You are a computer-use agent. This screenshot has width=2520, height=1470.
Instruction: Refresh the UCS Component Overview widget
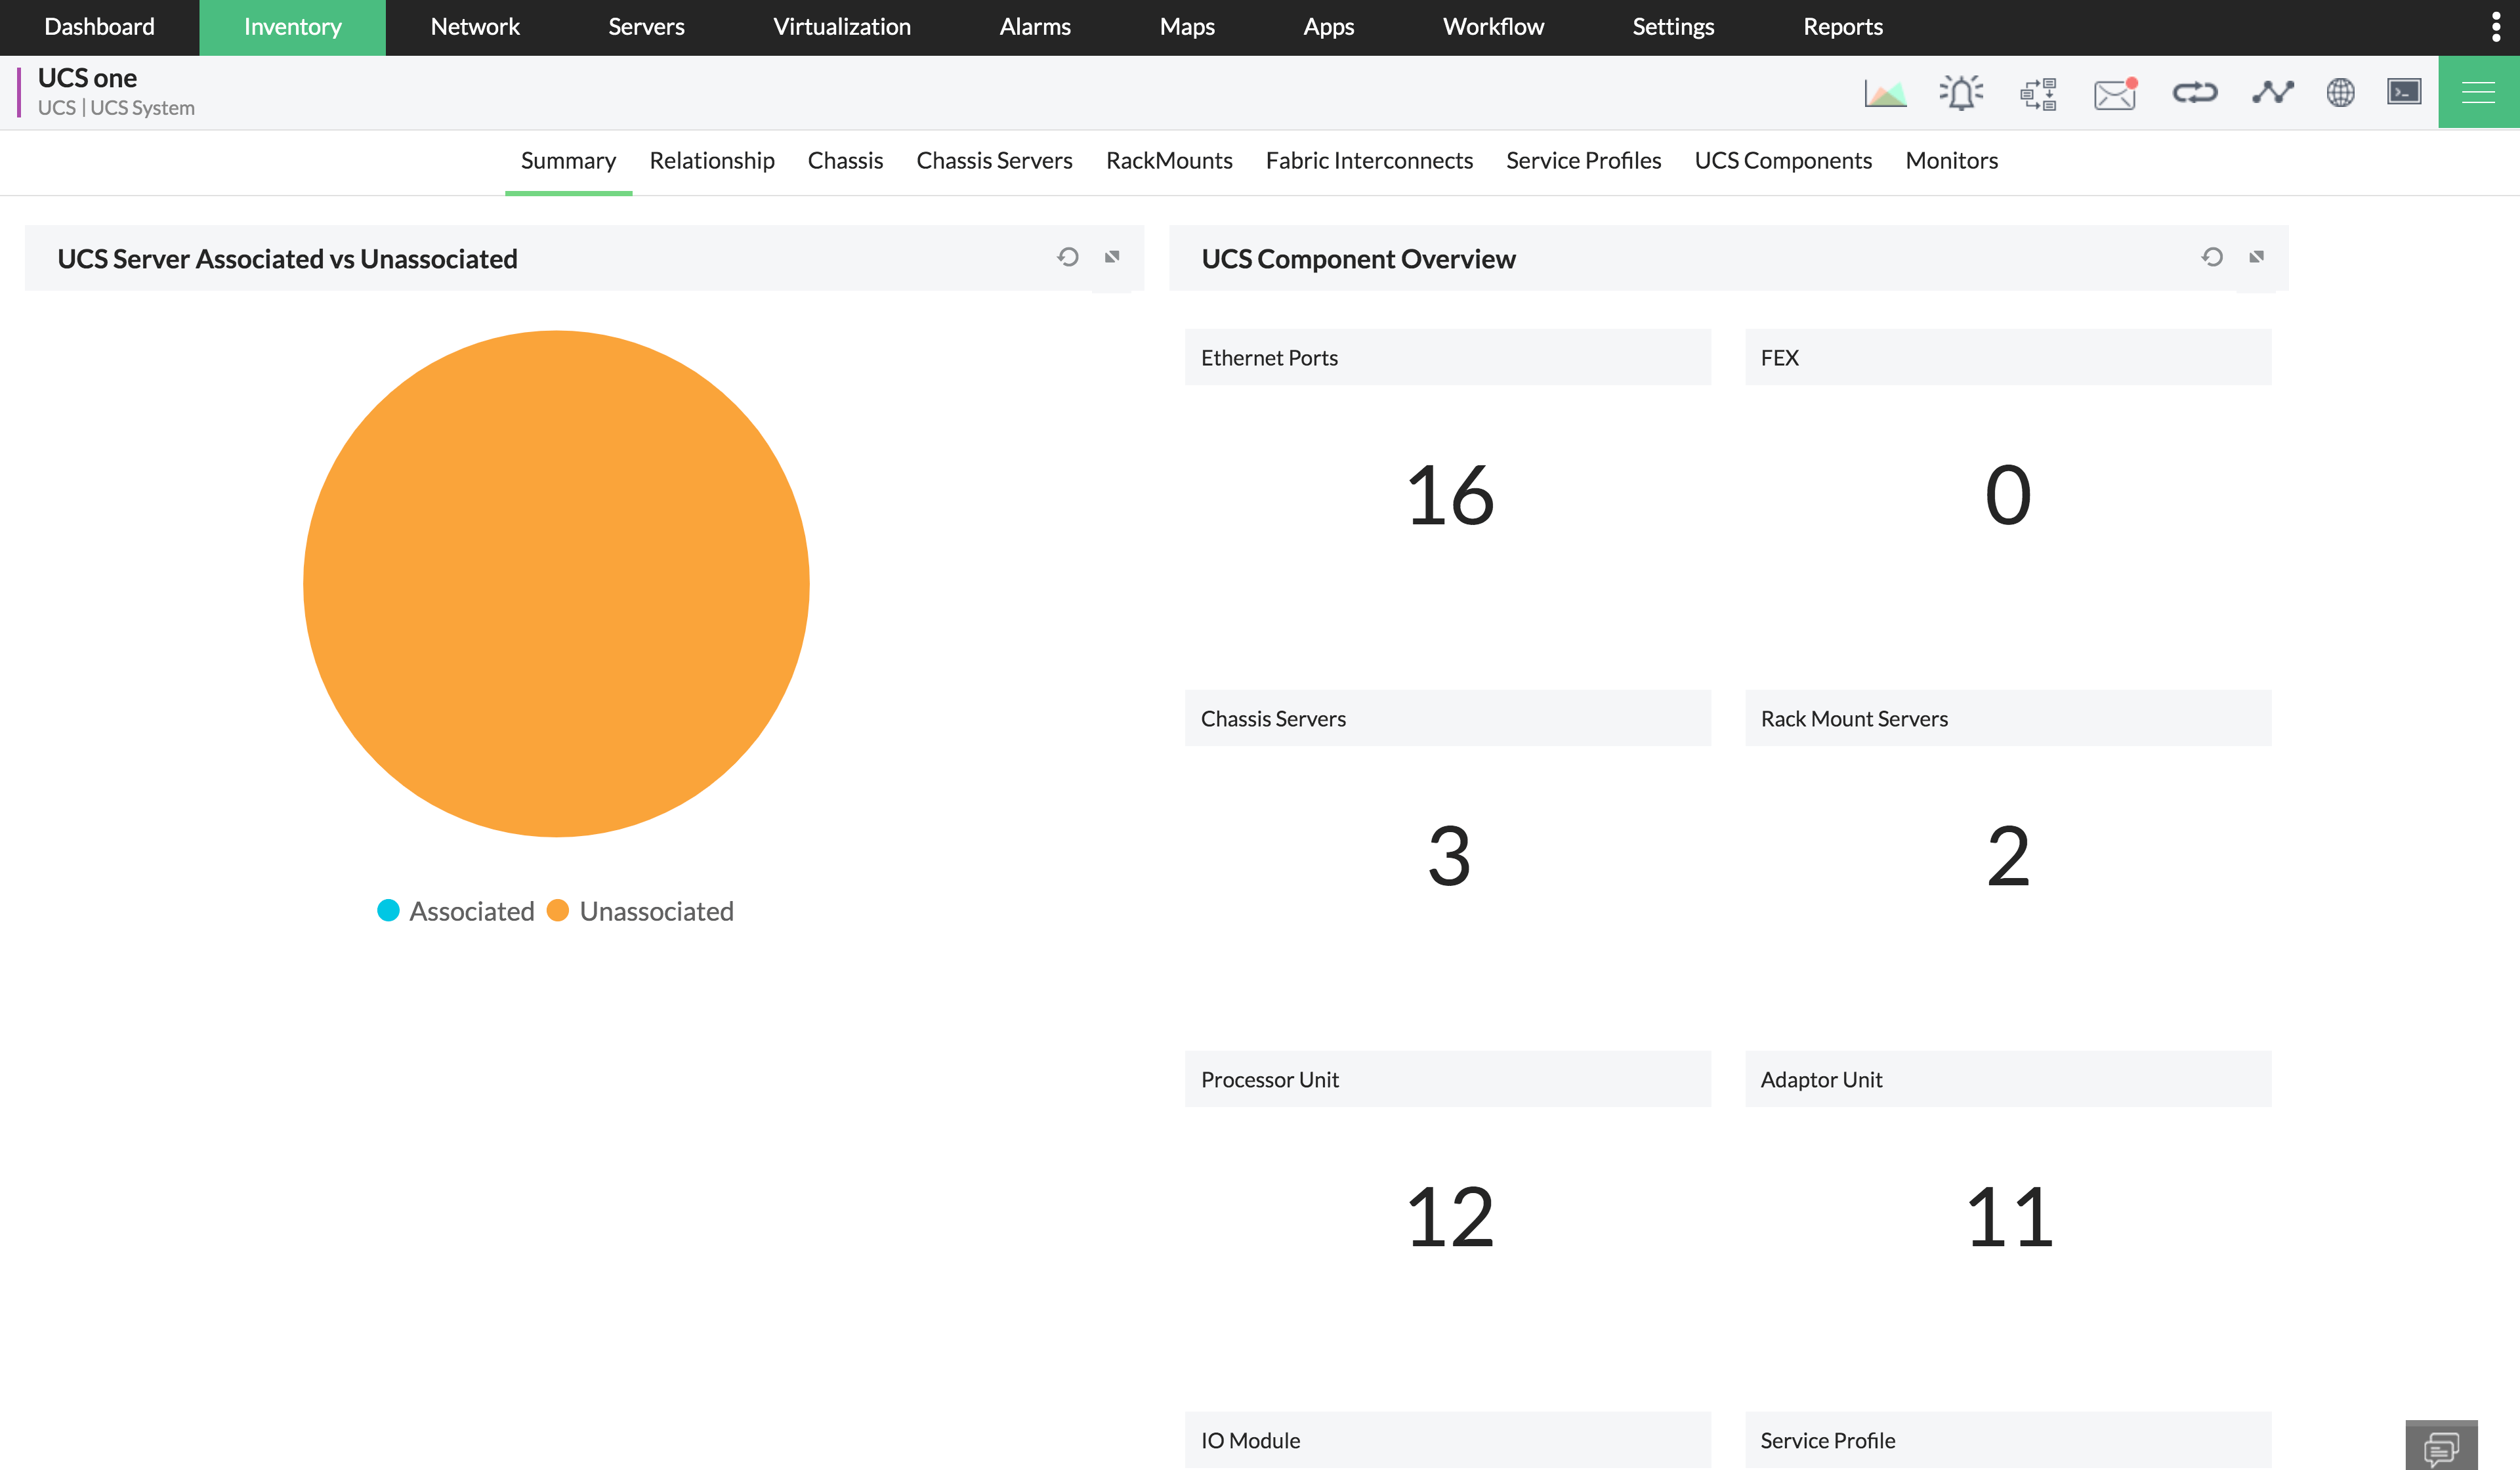point(2212,257)
